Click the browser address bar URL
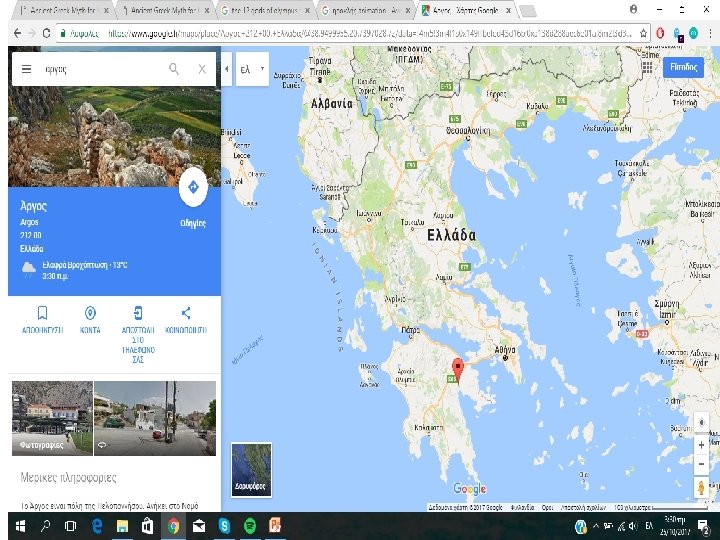Viewport: 720px width, 540px height. 370,33
